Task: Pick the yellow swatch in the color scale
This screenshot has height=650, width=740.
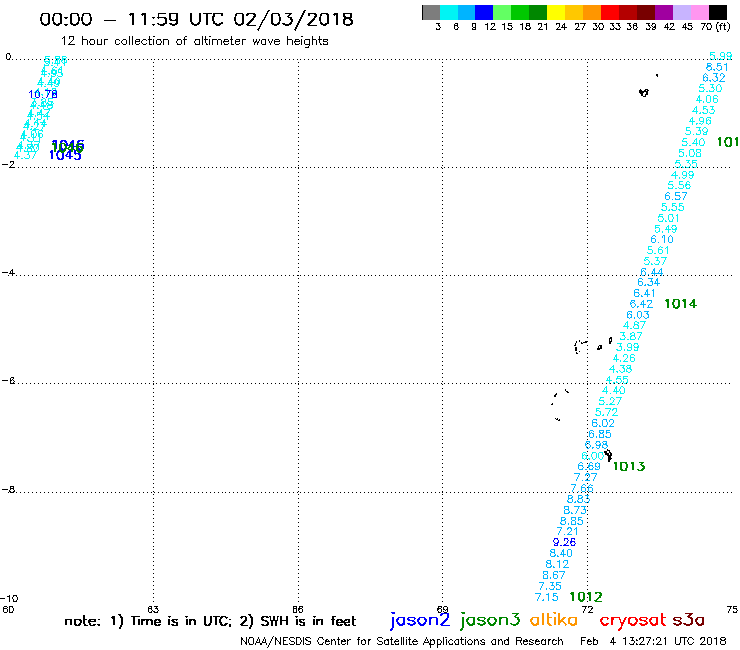Action: tap(556, 12)
